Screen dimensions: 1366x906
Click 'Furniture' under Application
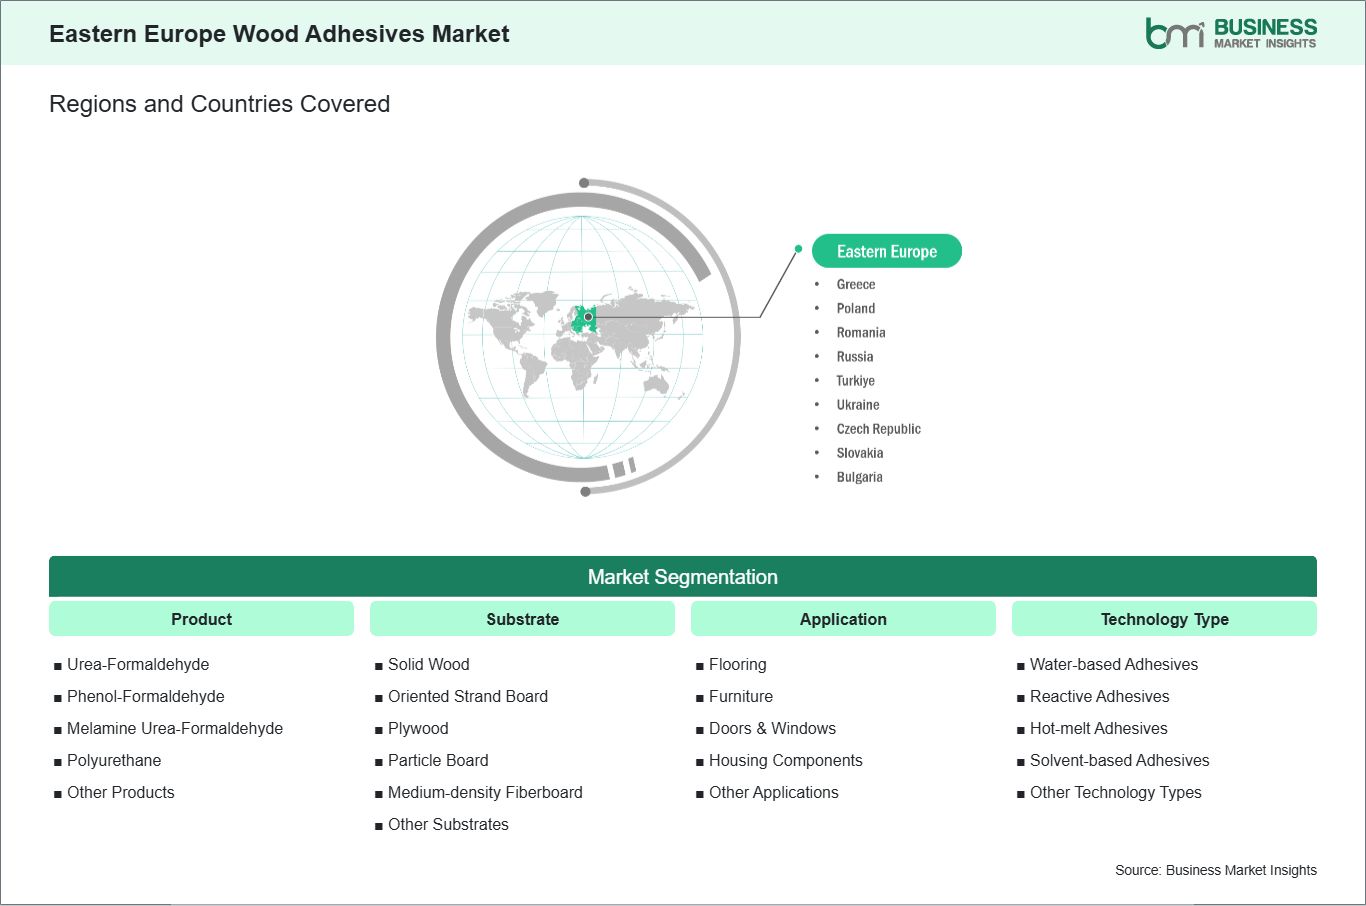point(741,696)
